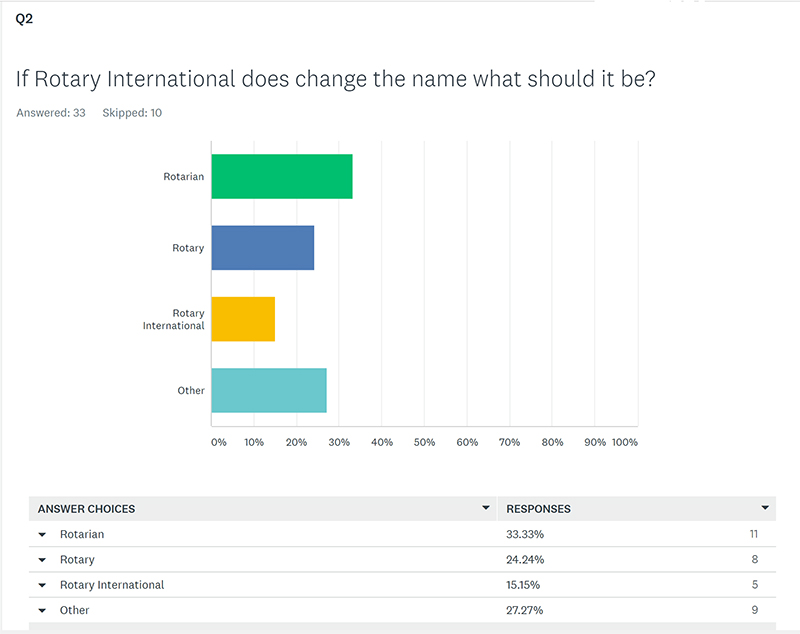The height and width of the screenshot is (634, 800).
Task: Click the 27.27% response value
Action: point(525,610)
